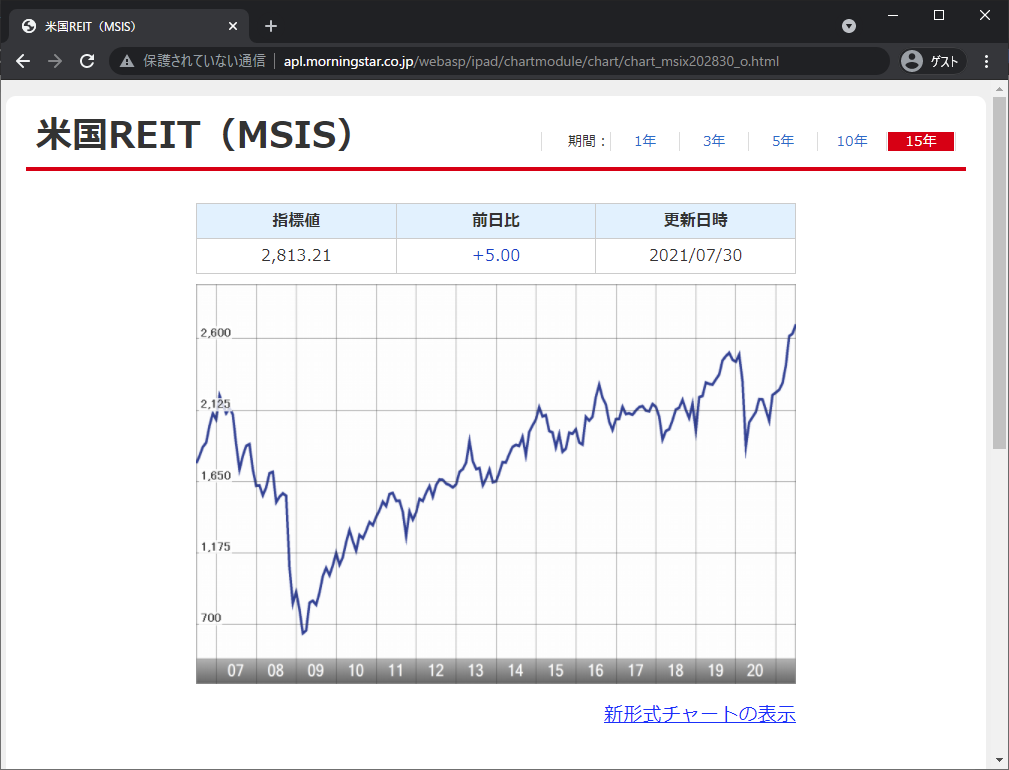The image size is (1009, 770).
Task: Click the page scrollbar down arrow
Action: point(1000,758)
